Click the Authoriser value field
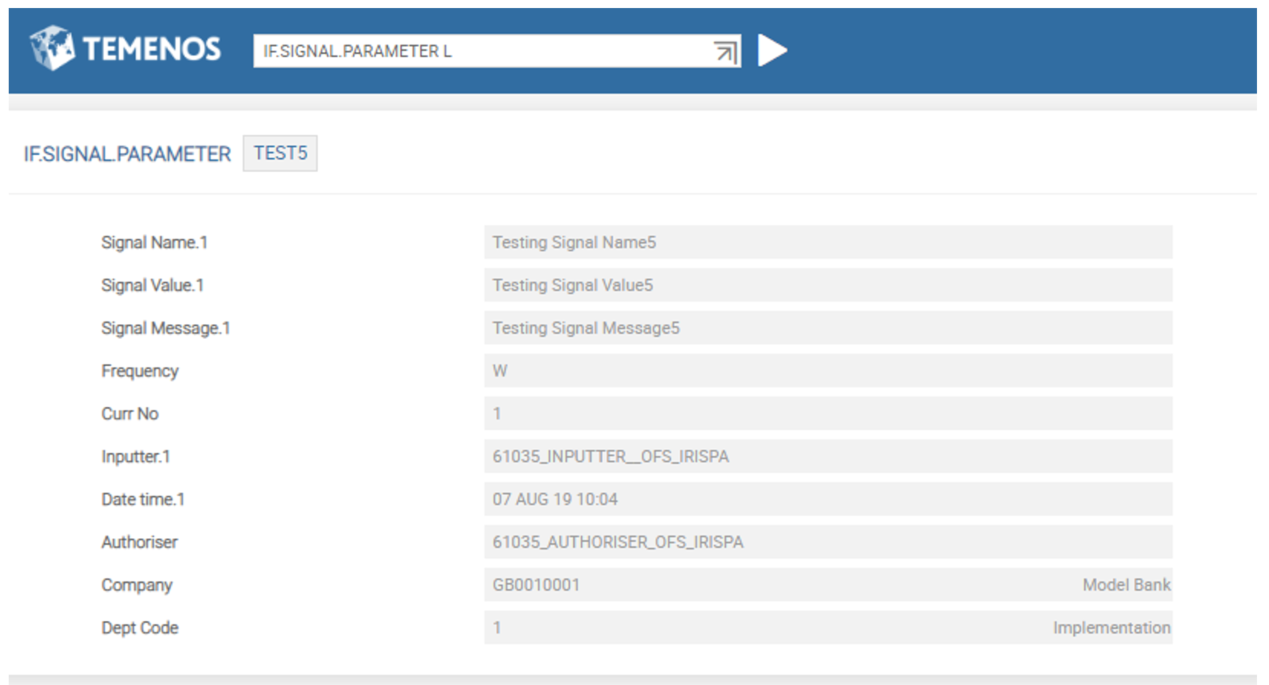Screen dimensions: 1269x685 point(827,542)
